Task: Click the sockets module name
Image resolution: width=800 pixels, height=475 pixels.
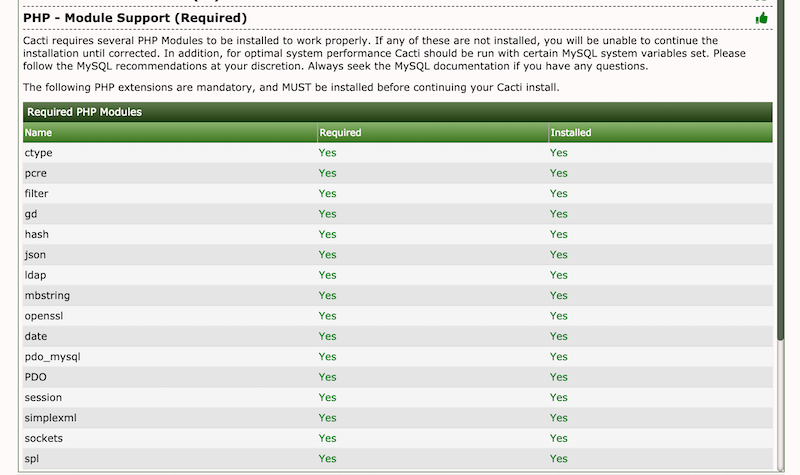Action: click(43, 438)
